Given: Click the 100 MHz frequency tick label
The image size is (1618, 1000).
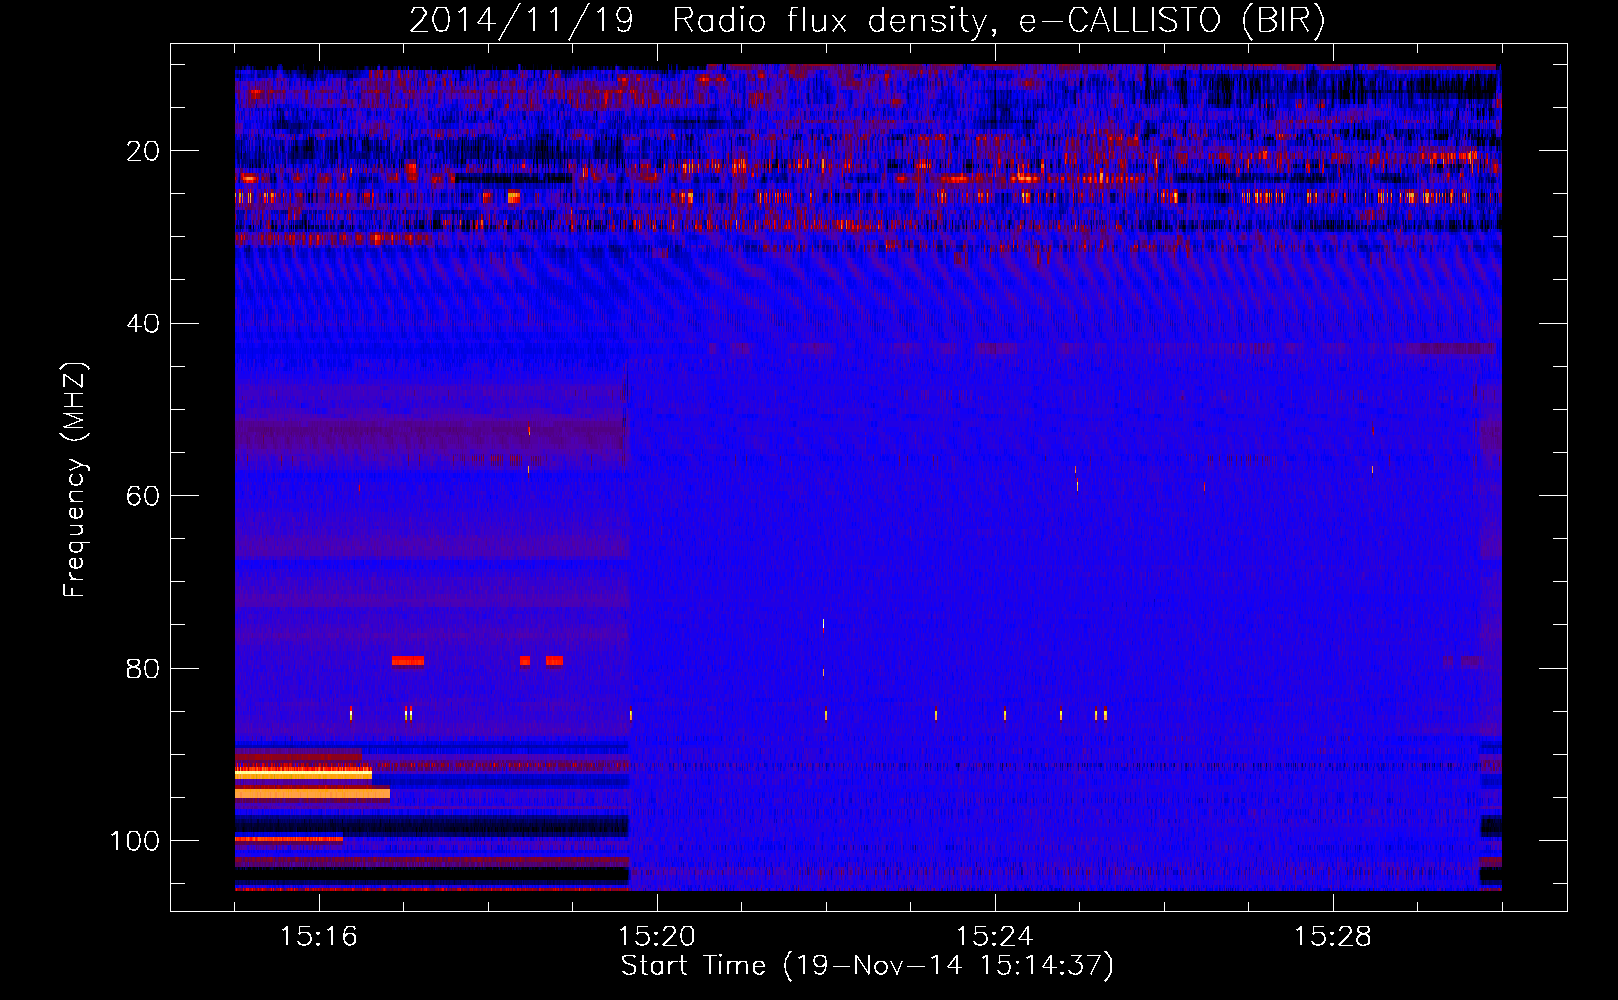Looking at the screenshot, I should [x=135, y=841].
